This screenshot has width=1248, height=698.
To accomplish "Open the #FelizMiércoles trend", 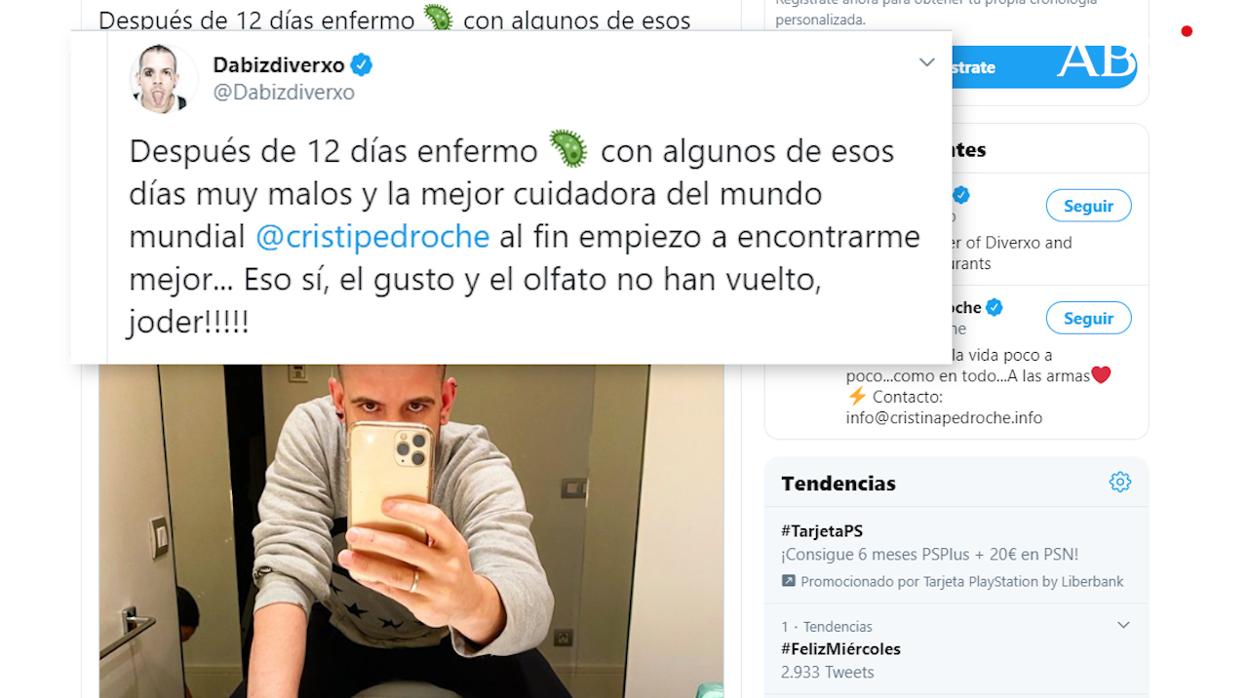I will pos(841,649).
